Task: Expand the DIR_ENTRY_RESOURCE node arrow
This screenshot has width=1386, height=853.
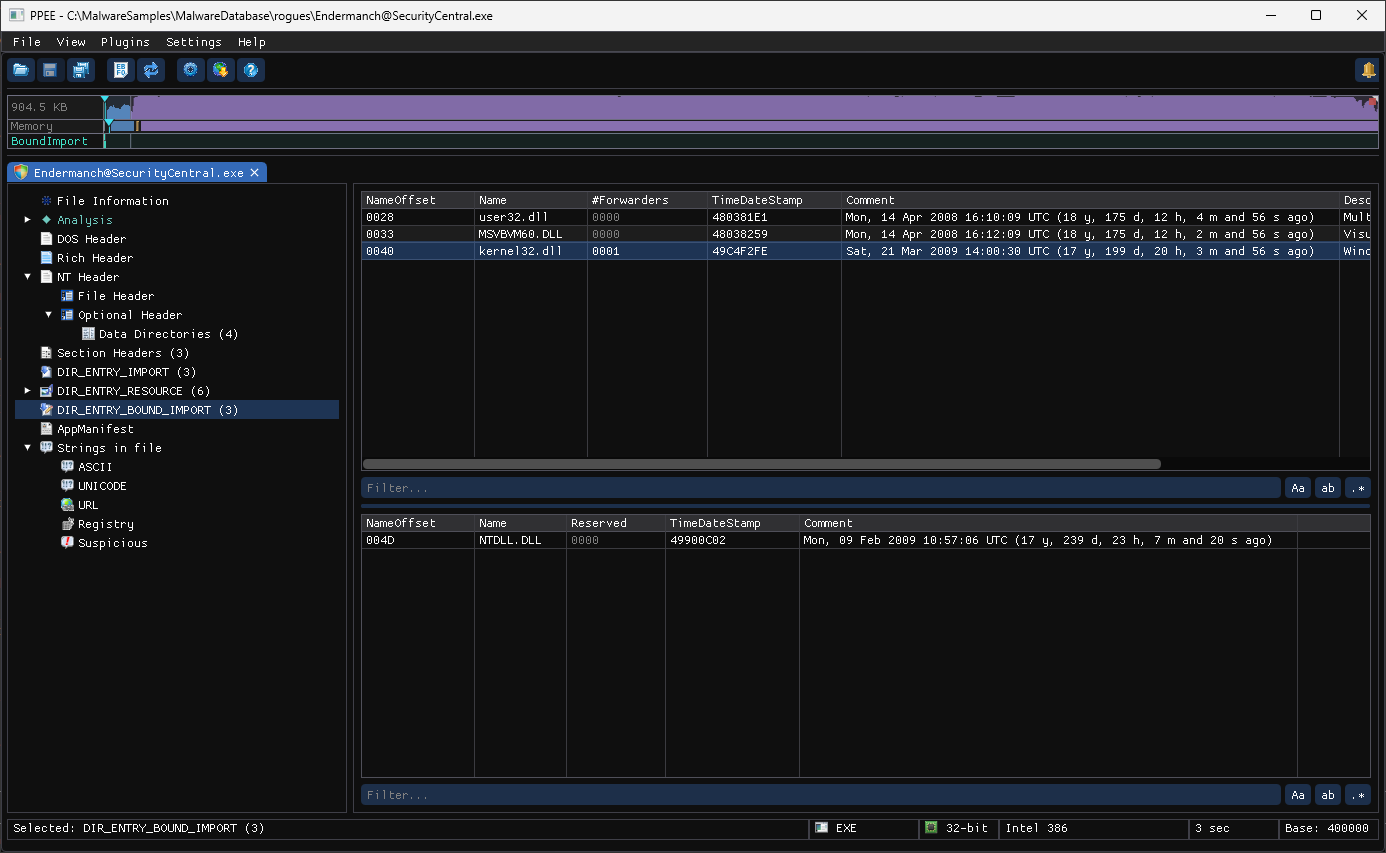Action: (28, 391)
